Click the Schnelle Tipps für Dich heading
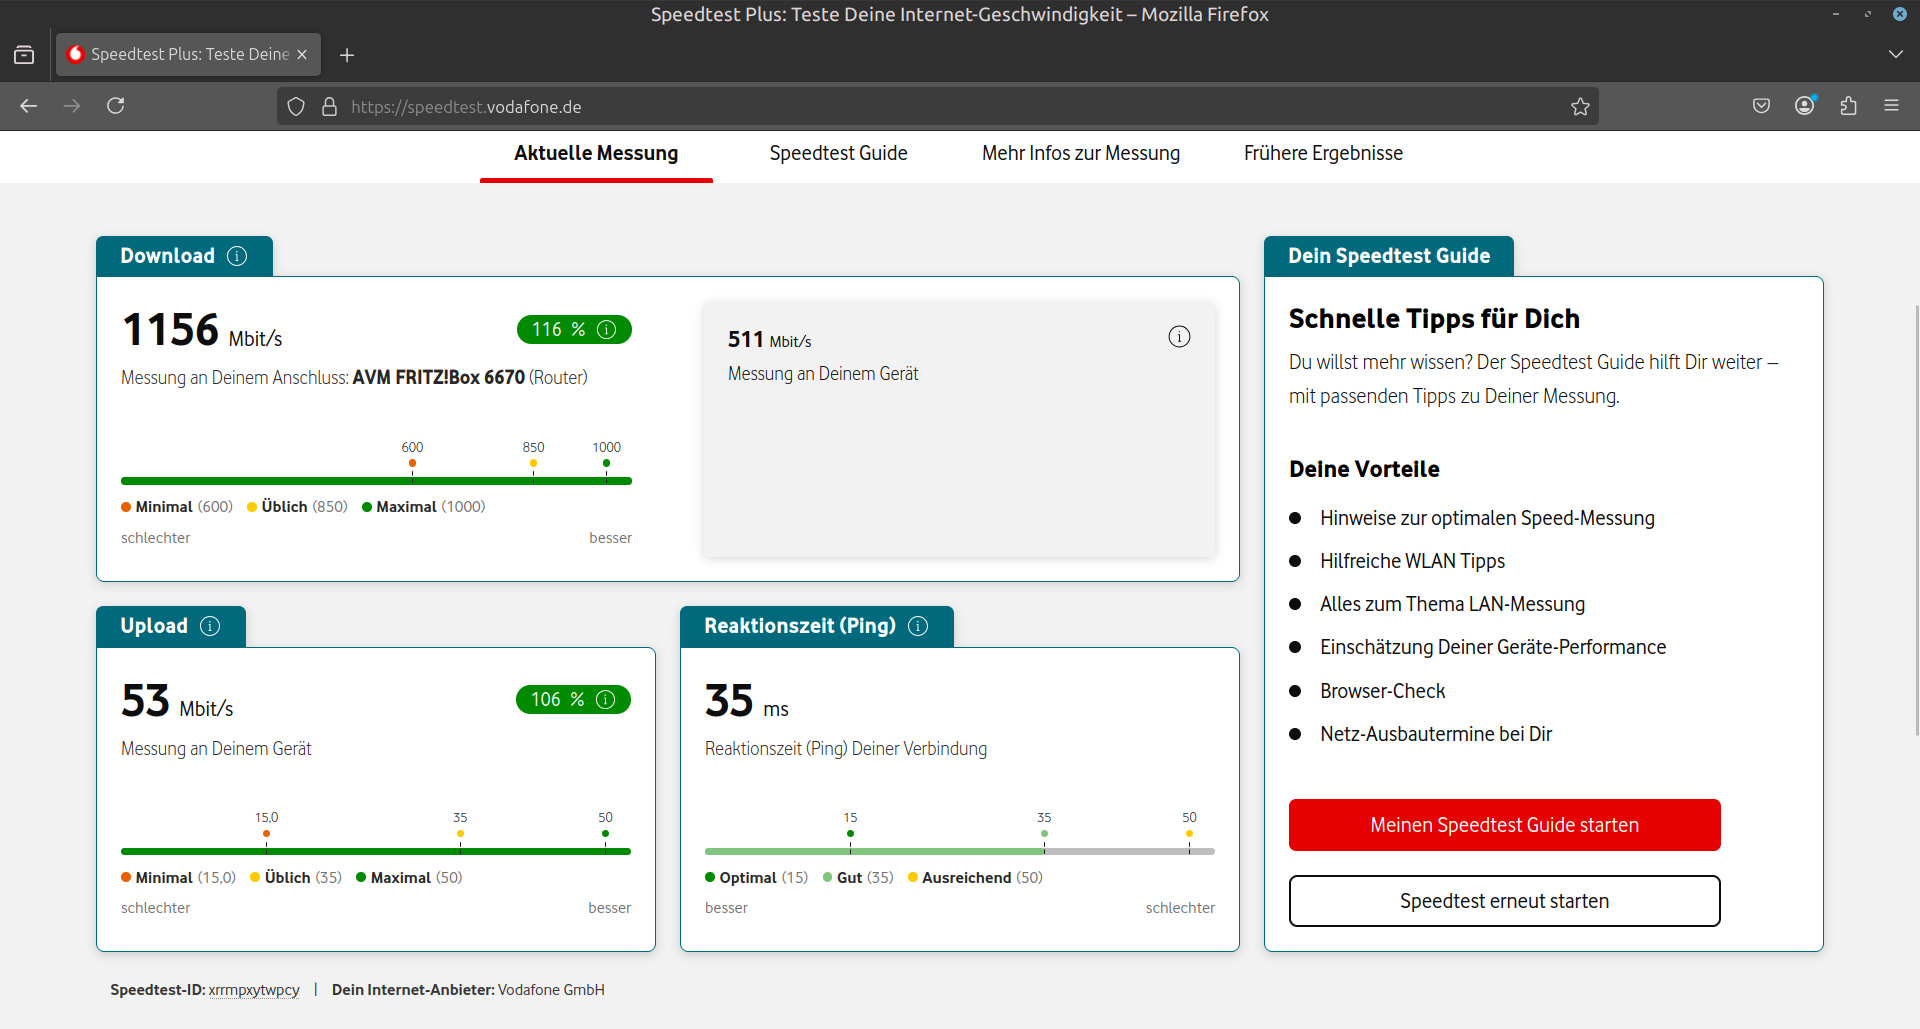Screen dimensions: 1920x1029 tap(1434, 319)
